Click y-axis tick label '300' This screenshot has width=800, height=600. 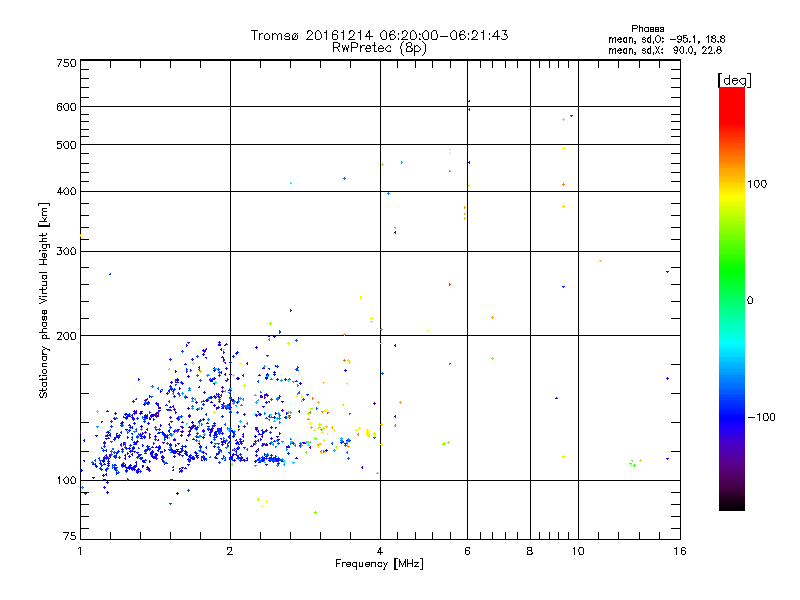pos(66,251)
